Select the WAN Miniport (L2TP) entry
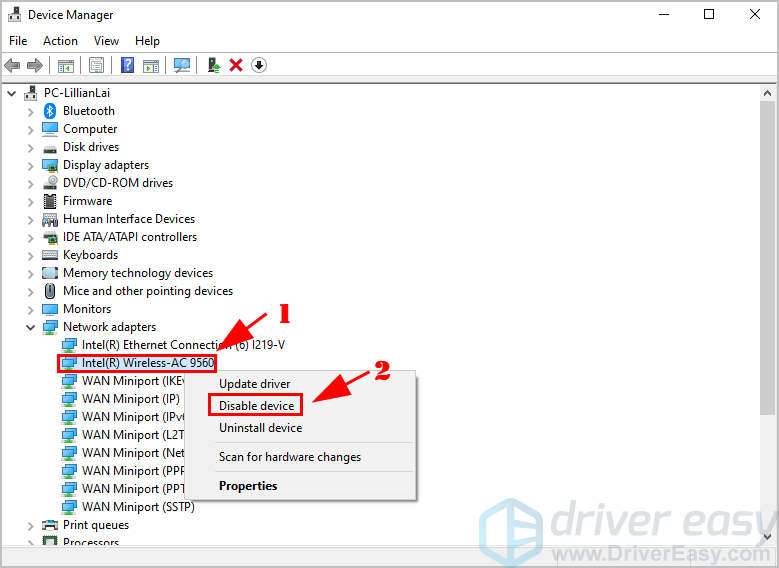 pyautogui.click(x=133, y=435)
